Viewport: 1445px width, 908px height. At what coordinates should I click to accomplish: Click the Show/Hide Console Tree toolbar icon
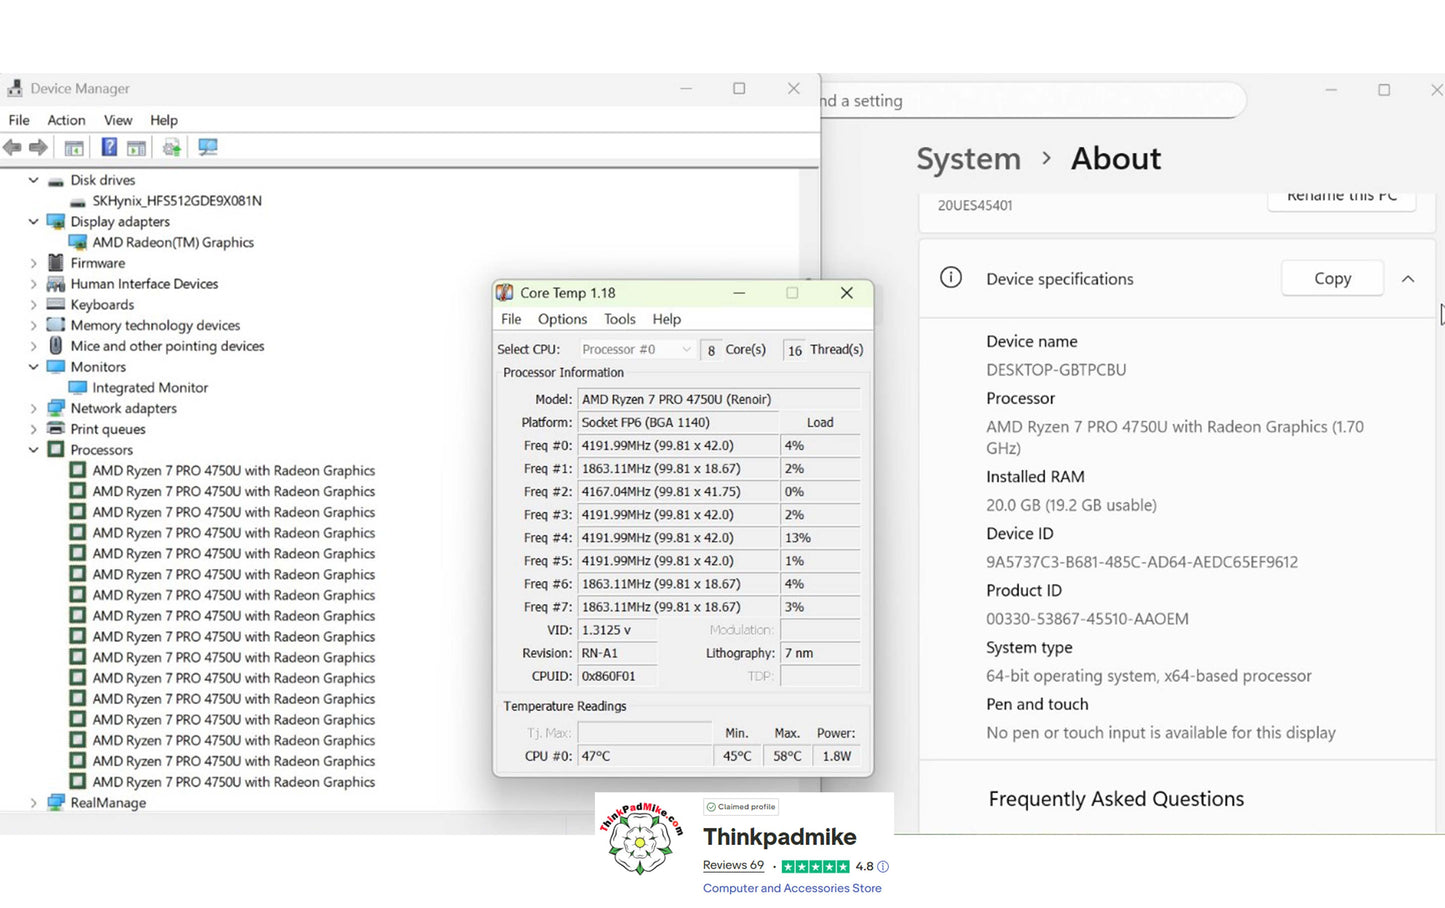click(x=74, y=148)
